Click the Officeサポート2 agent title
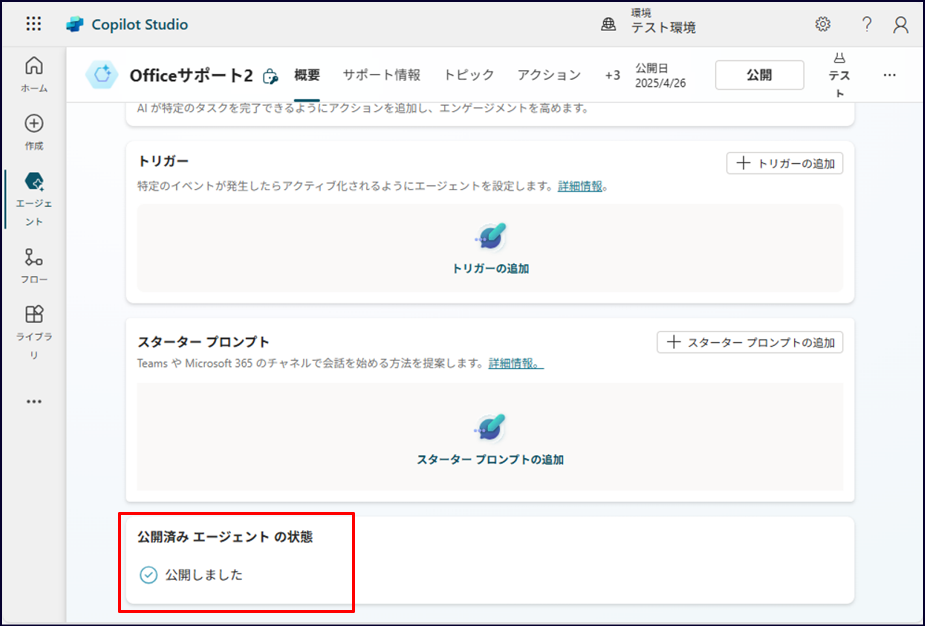Image resolution: width=925 pixels, height=626 pixels. click(x=191, y=76)
